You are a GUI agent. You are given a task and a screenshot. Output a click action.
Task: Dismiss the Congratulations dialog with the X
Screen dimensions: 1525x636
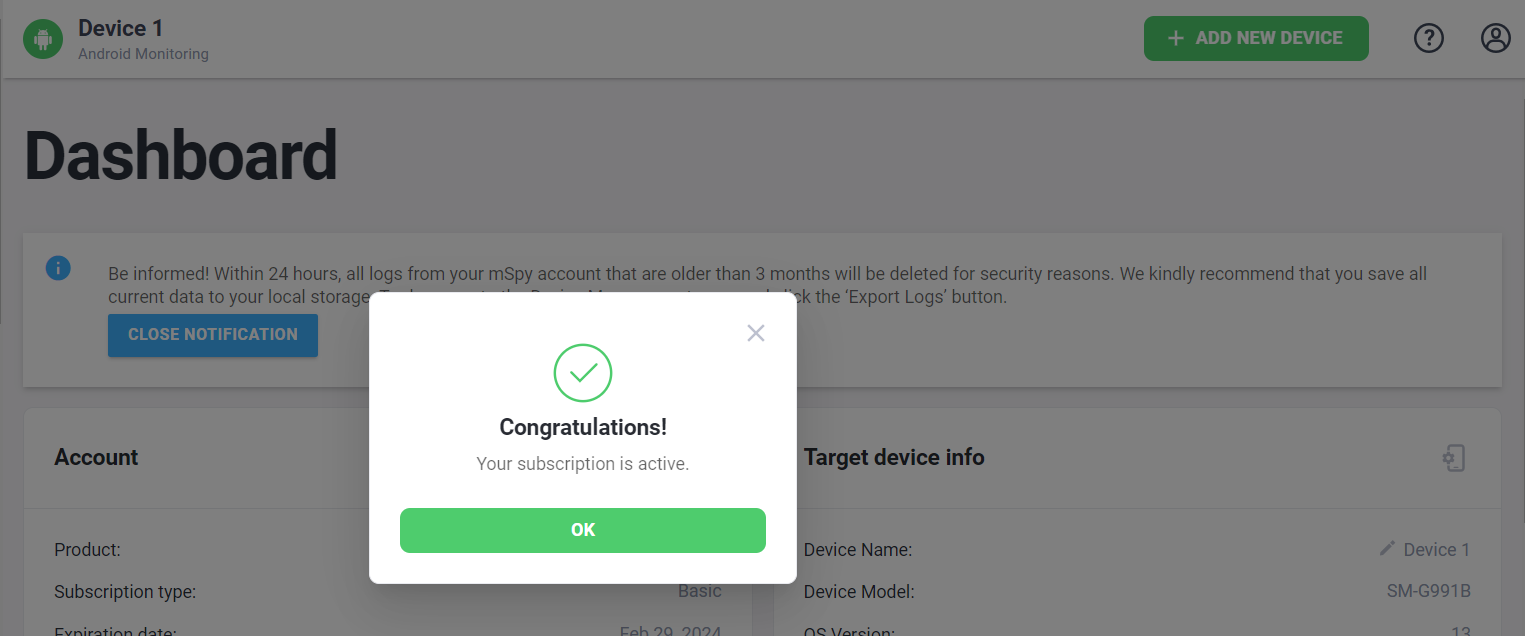tap(756, 333)
